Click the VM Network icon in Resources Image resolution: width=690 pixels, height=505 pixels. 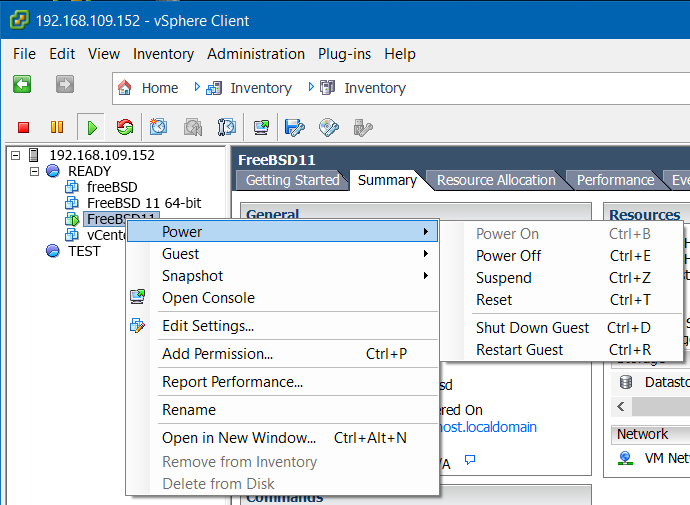(x=625, y=458)
